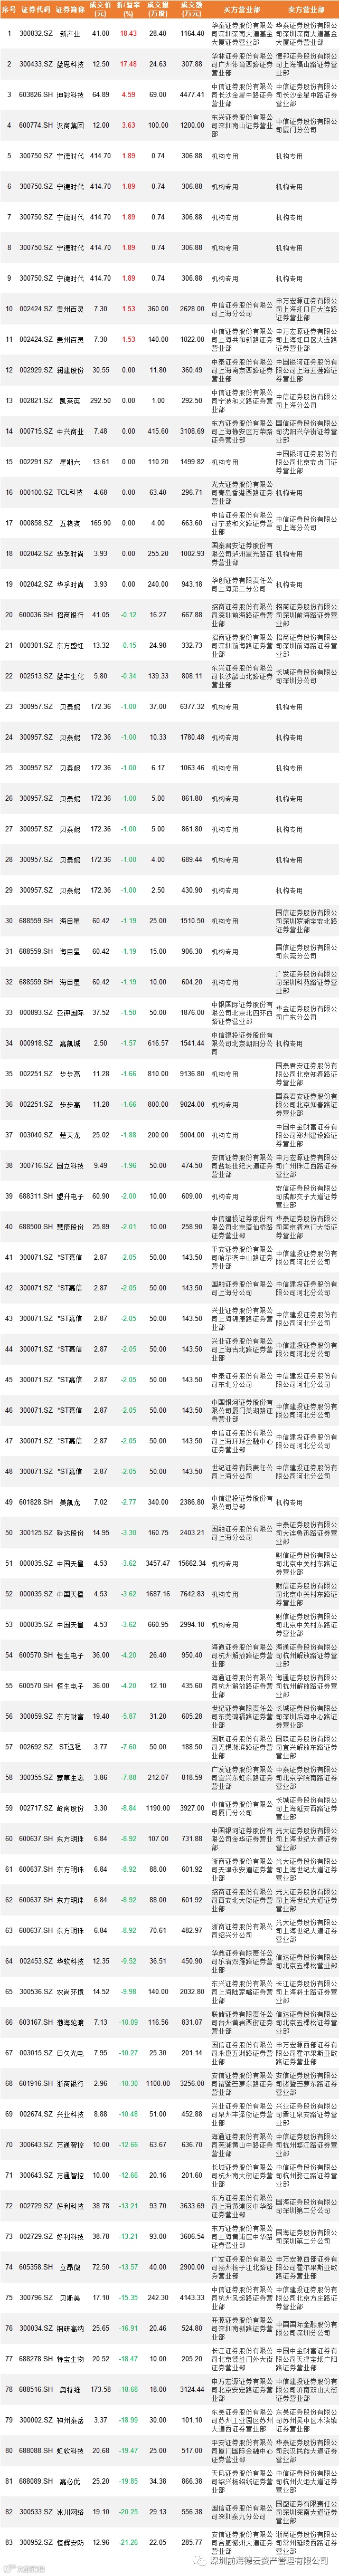Select the 神州泰岳 stock name cell

coord(70,2421)
